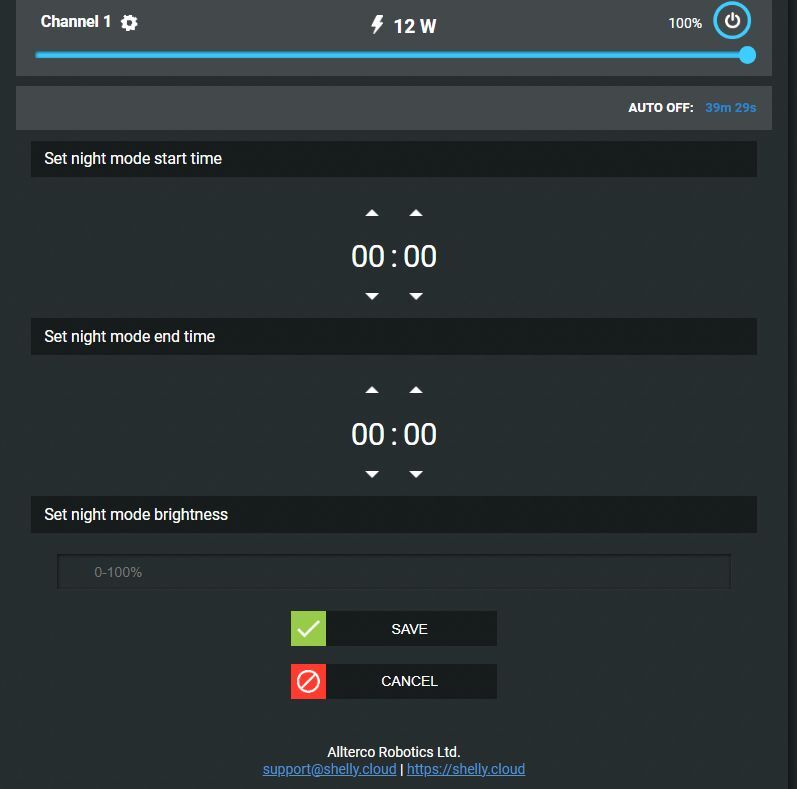Increase night mode end hour

(372, 390)
